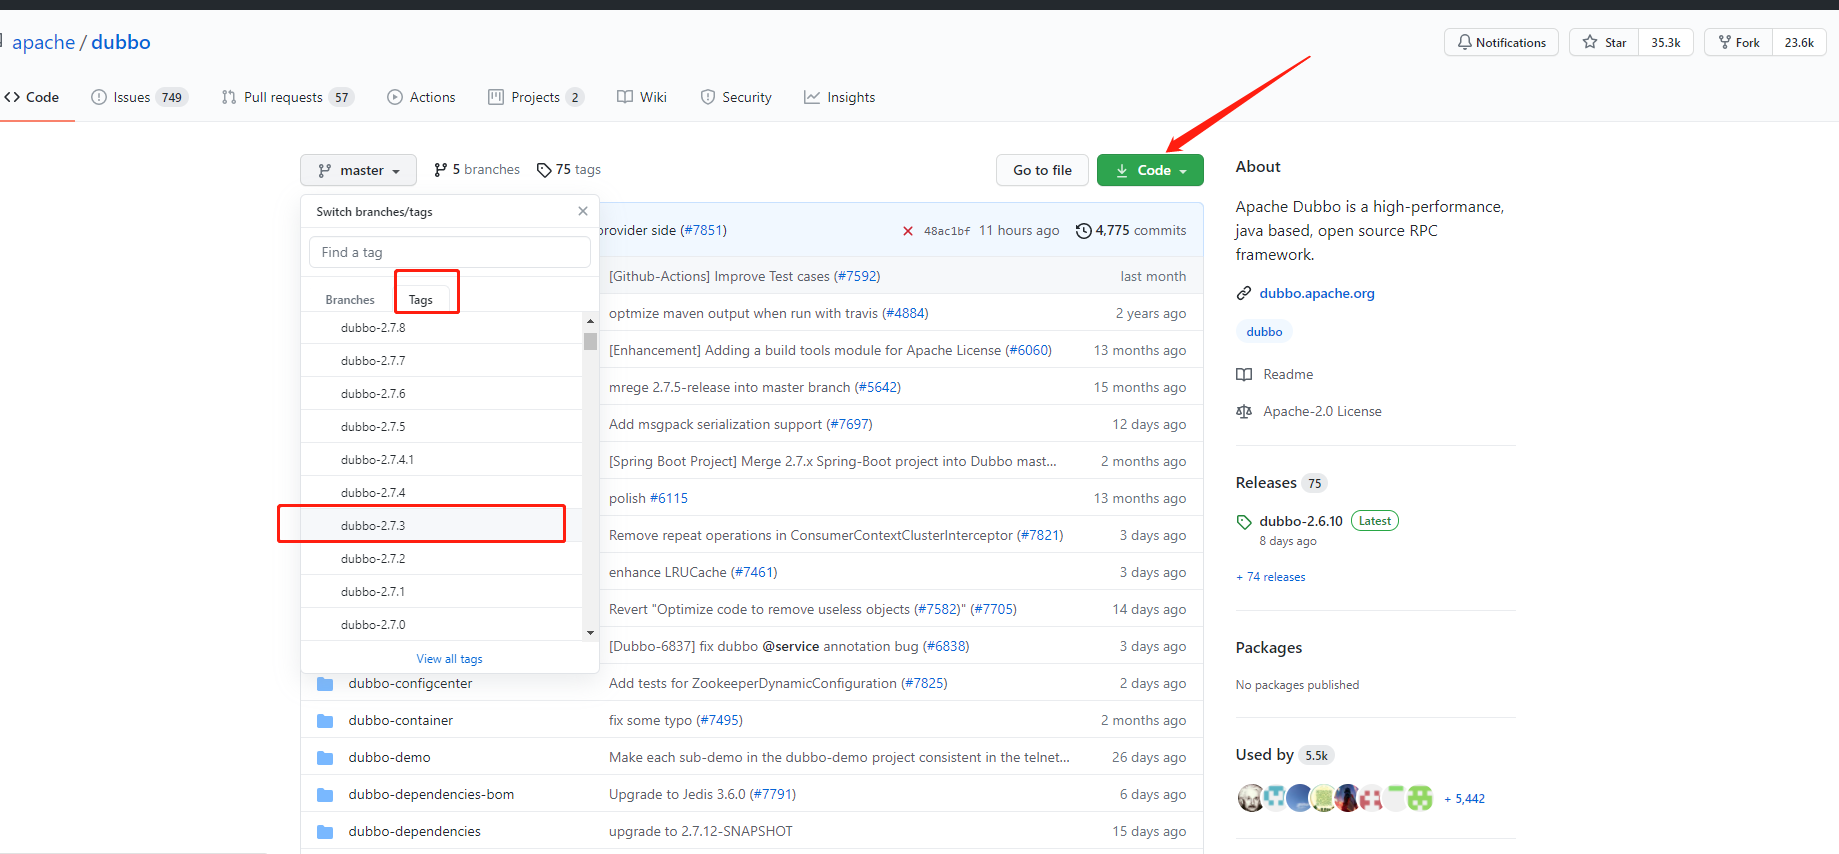1839x854 pixels.
Task: Open the Security tab
Action: pyautogui.click(x=736, y=97)
